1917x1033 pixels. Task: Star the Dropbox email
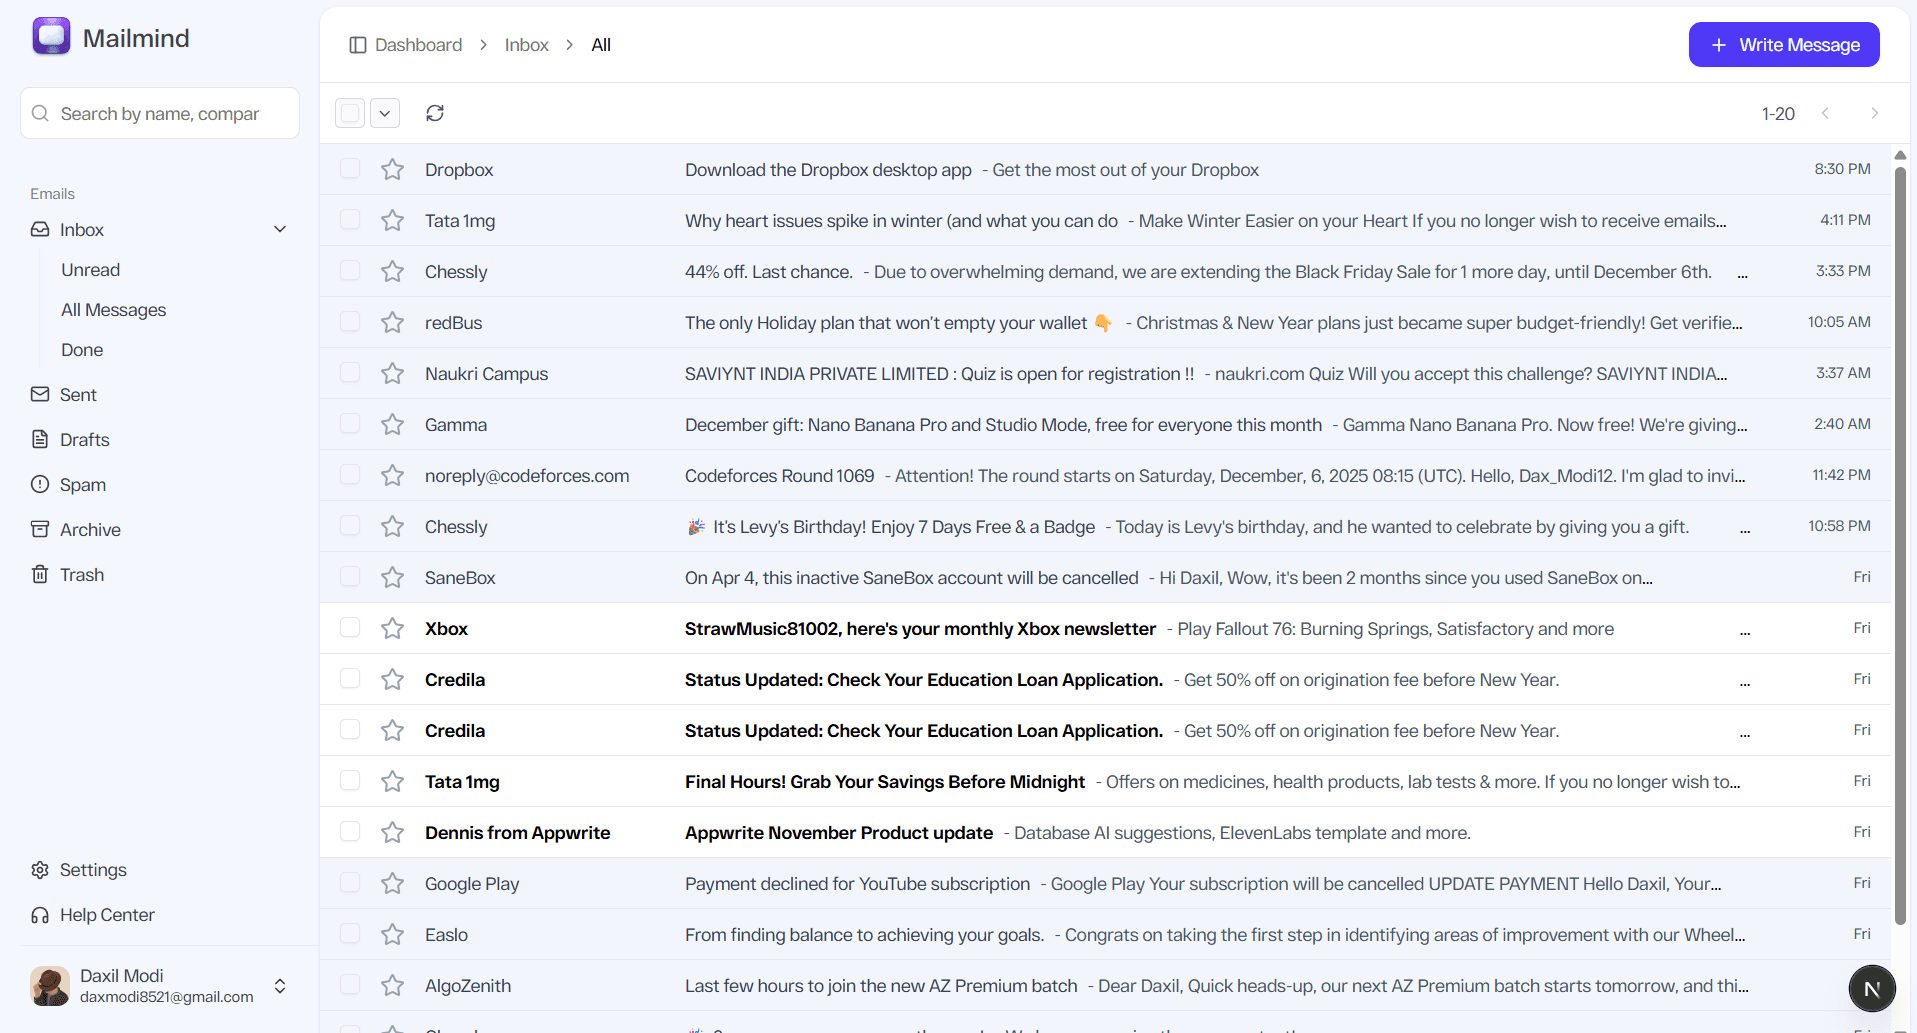(x=392, y=170)
